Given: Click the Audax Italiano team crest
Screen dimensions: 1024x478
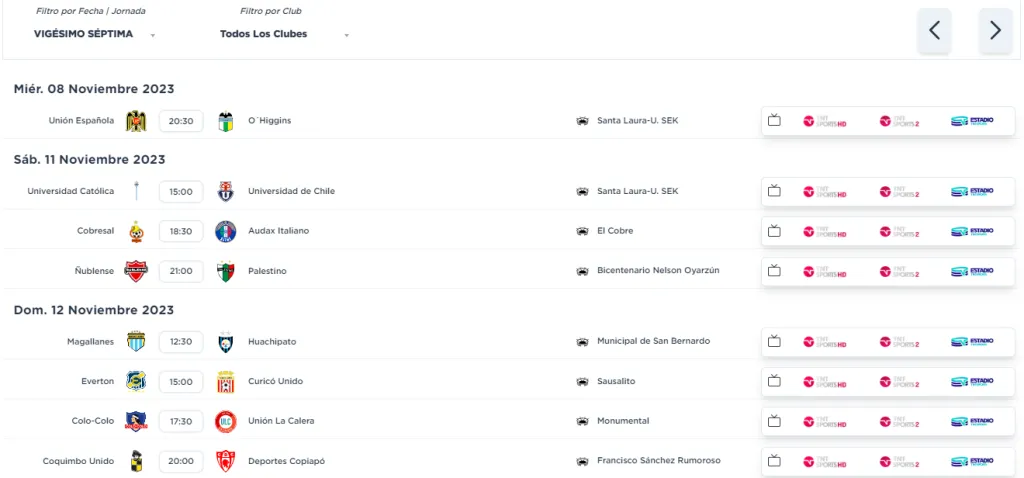Looking at the screenshot, I should pos(226,231).
